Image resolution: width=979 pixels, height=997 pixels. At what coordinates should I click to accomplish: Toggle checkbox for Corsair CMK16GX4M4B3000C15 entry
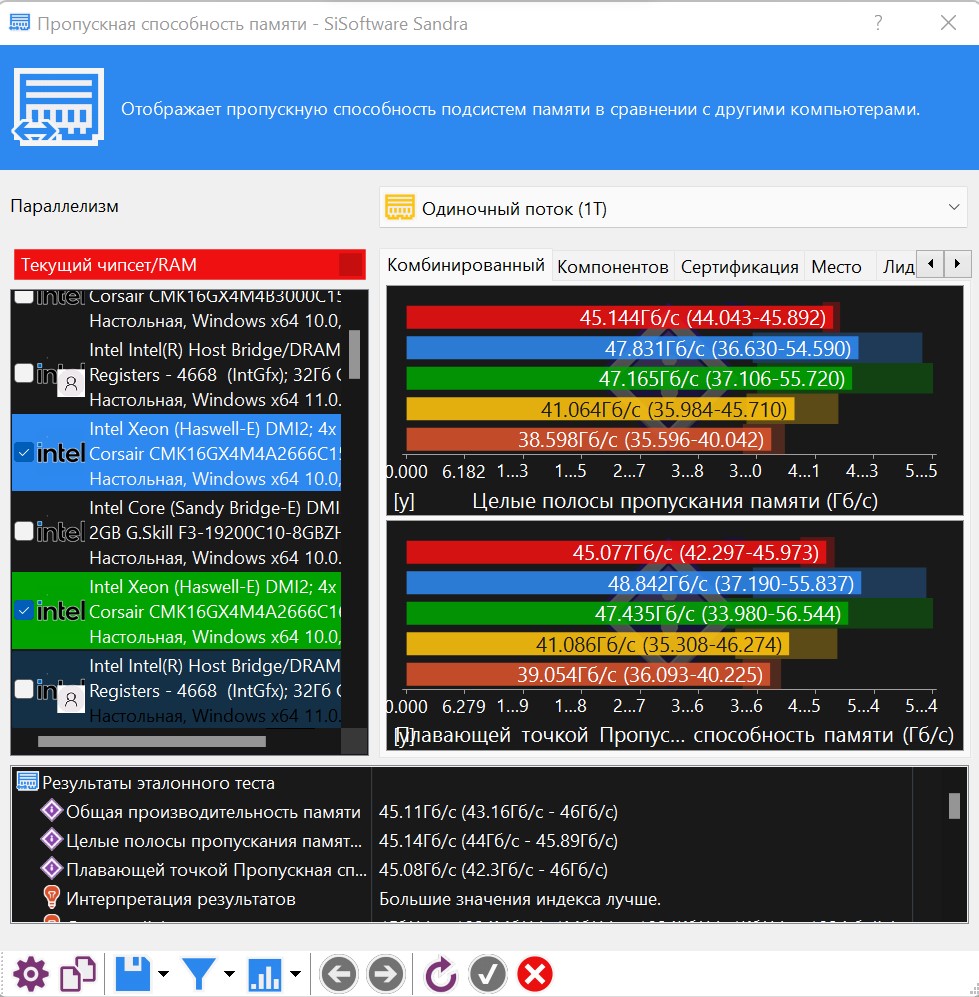coord(24,296)
